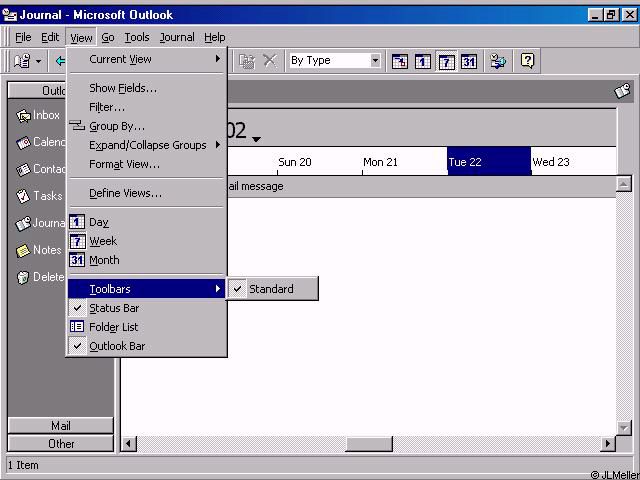Open Inbox from the Outlook Bar
The image size is (640, 480).
pos(38,116)
